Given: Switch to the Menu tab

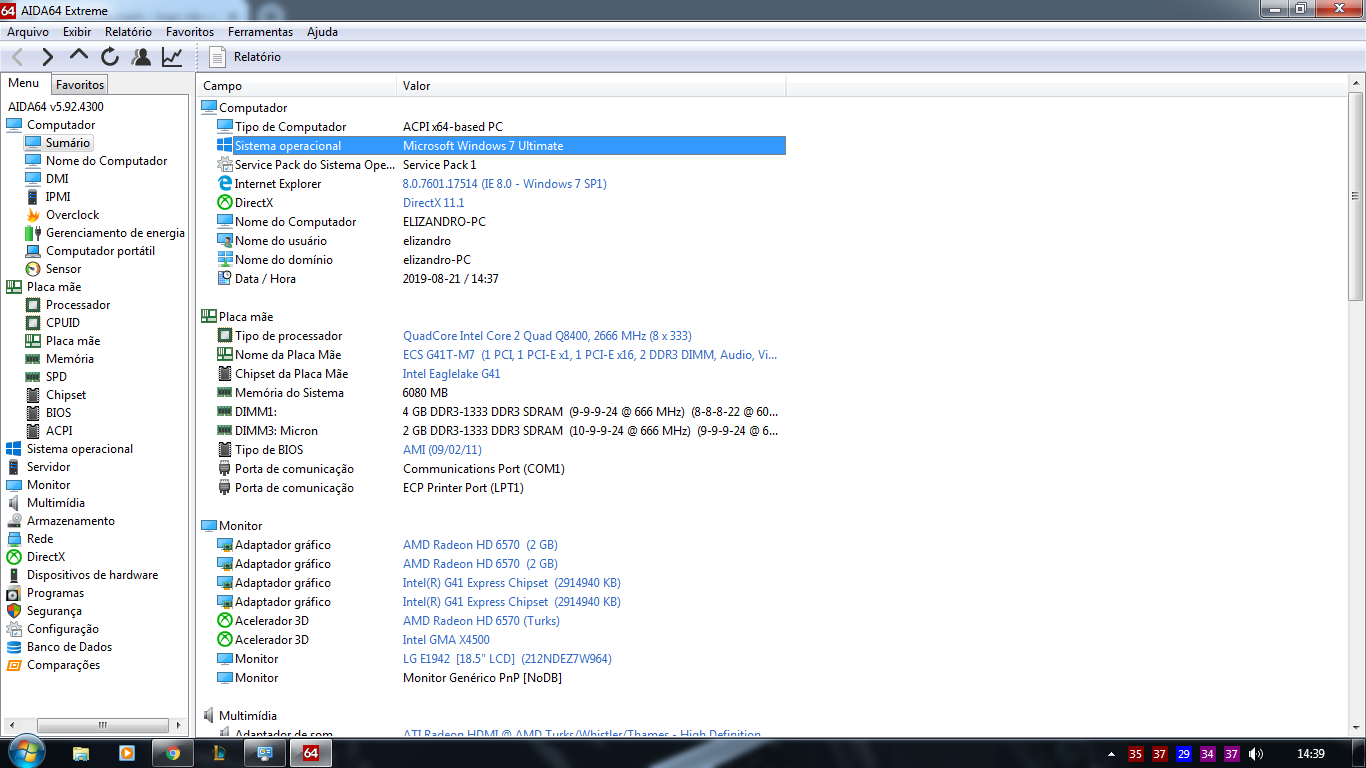Looking at the screenshot, I should tap(24, 84).
